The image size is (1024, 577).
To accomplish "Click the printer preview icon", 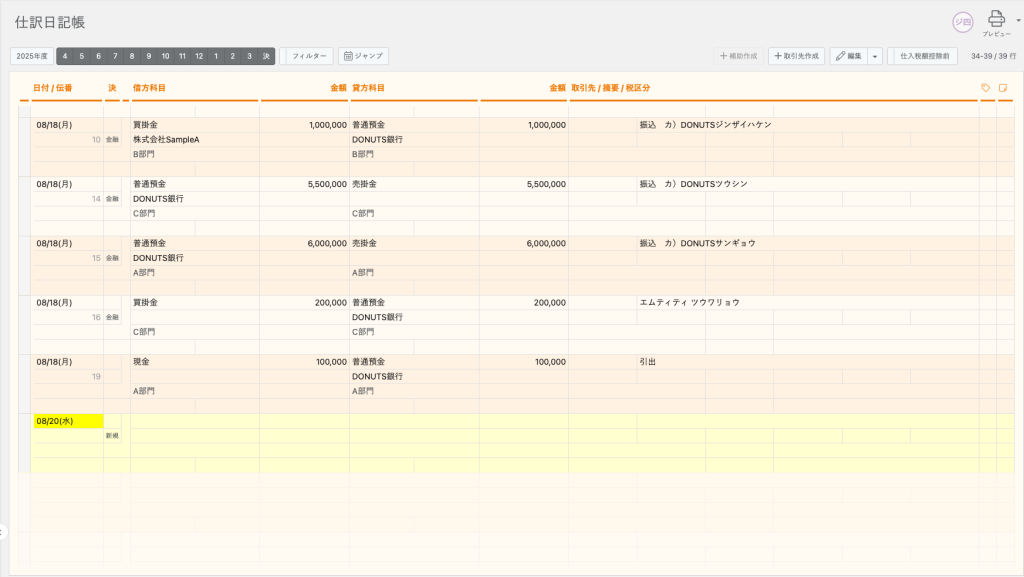I will (996, 19).
